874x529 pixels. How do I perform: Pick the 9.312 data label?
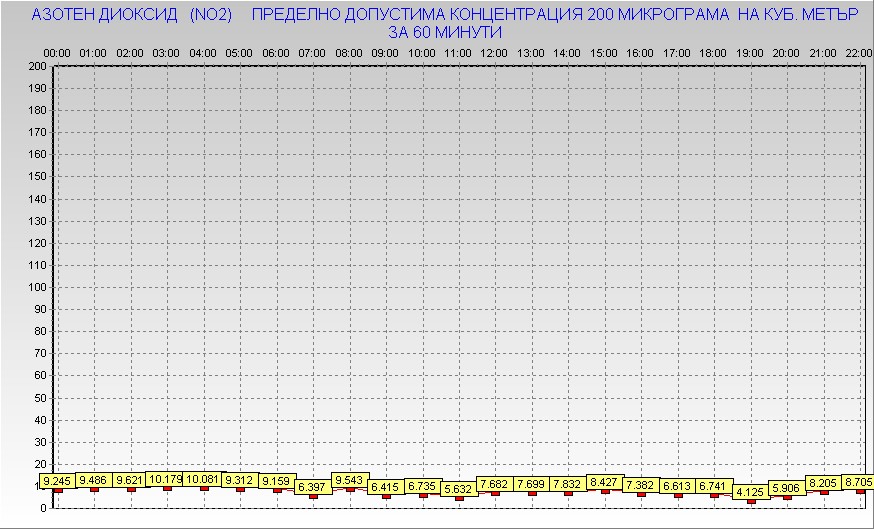[240, 480]
